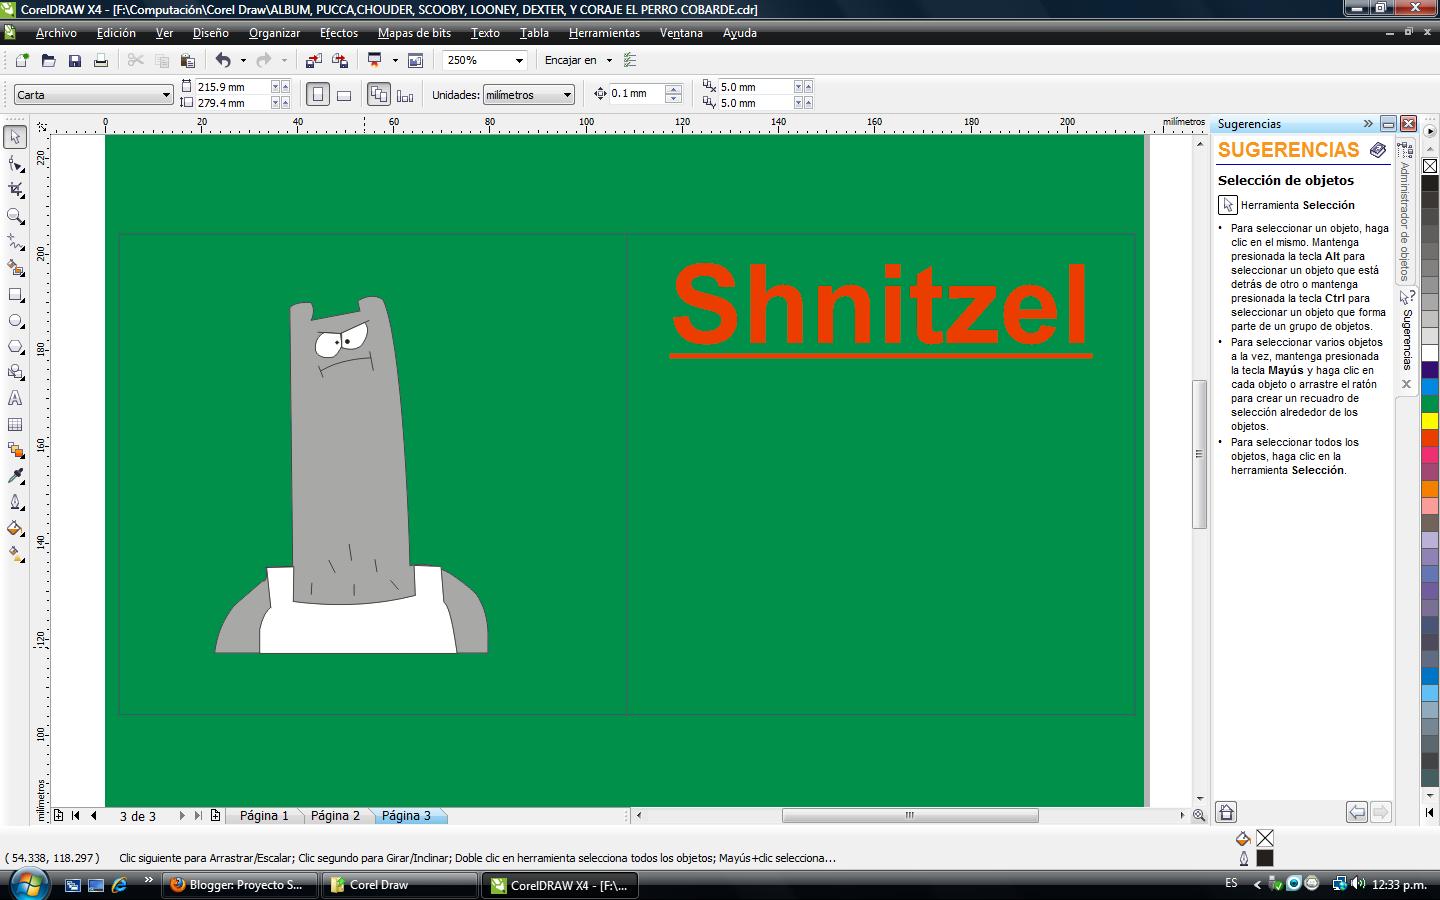This screenshot has width=1440, height=900.
Task: Select the Eyedropper tool
Action: [15, 476]
